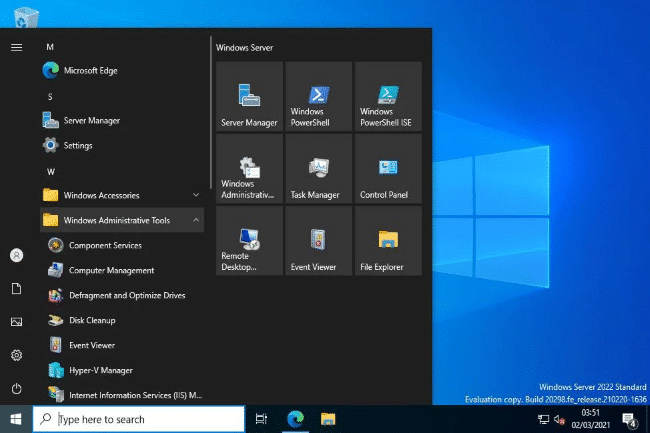Screen dimensions: 650x433
Task: Launch the Remote Desktop Connection tile
Action: tap(249, 240)
